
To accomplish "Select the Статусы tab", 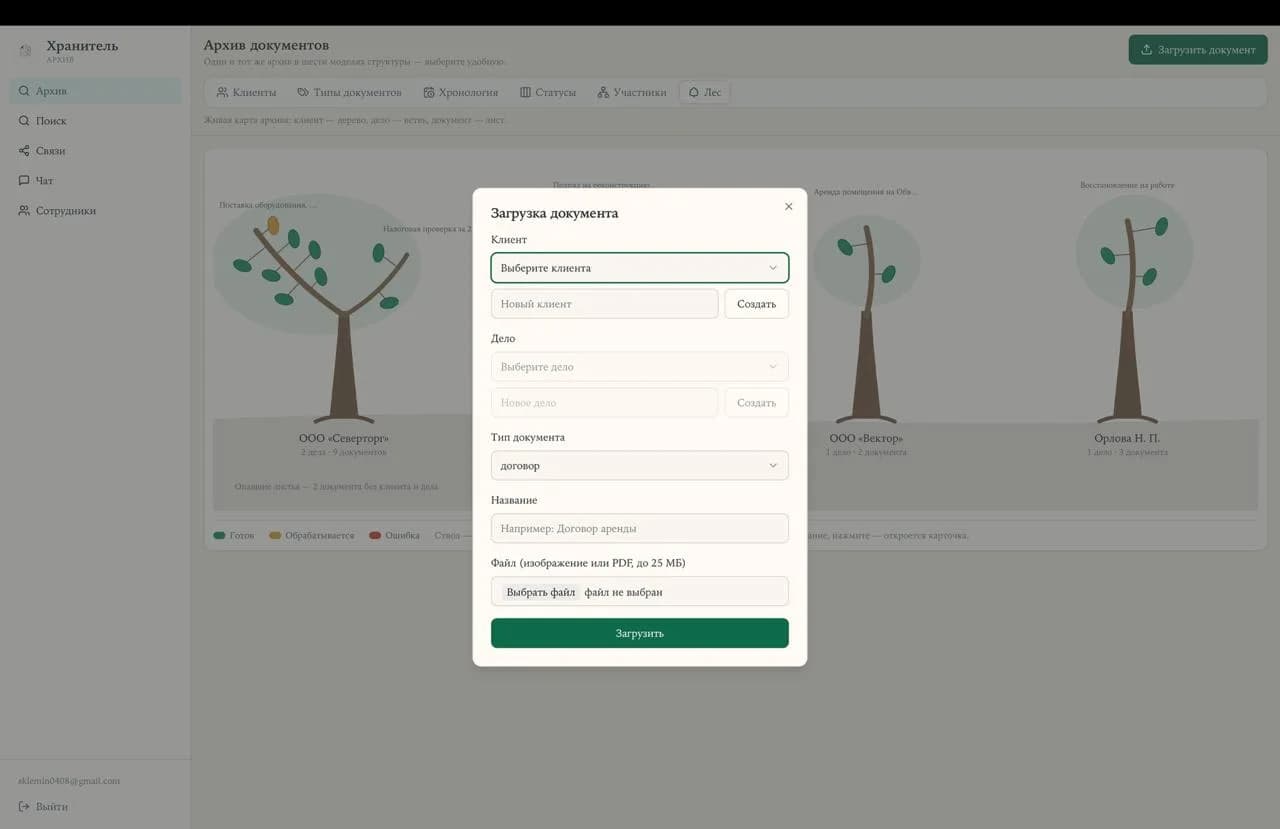I will coord(548,92).
